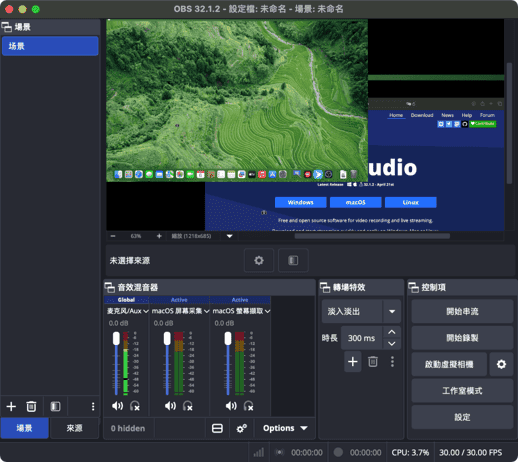This screenshot has height=462, width=518.
Task: Expand the macOS 屏幕采集 channel chevron
Action: [x=206, y=311]
